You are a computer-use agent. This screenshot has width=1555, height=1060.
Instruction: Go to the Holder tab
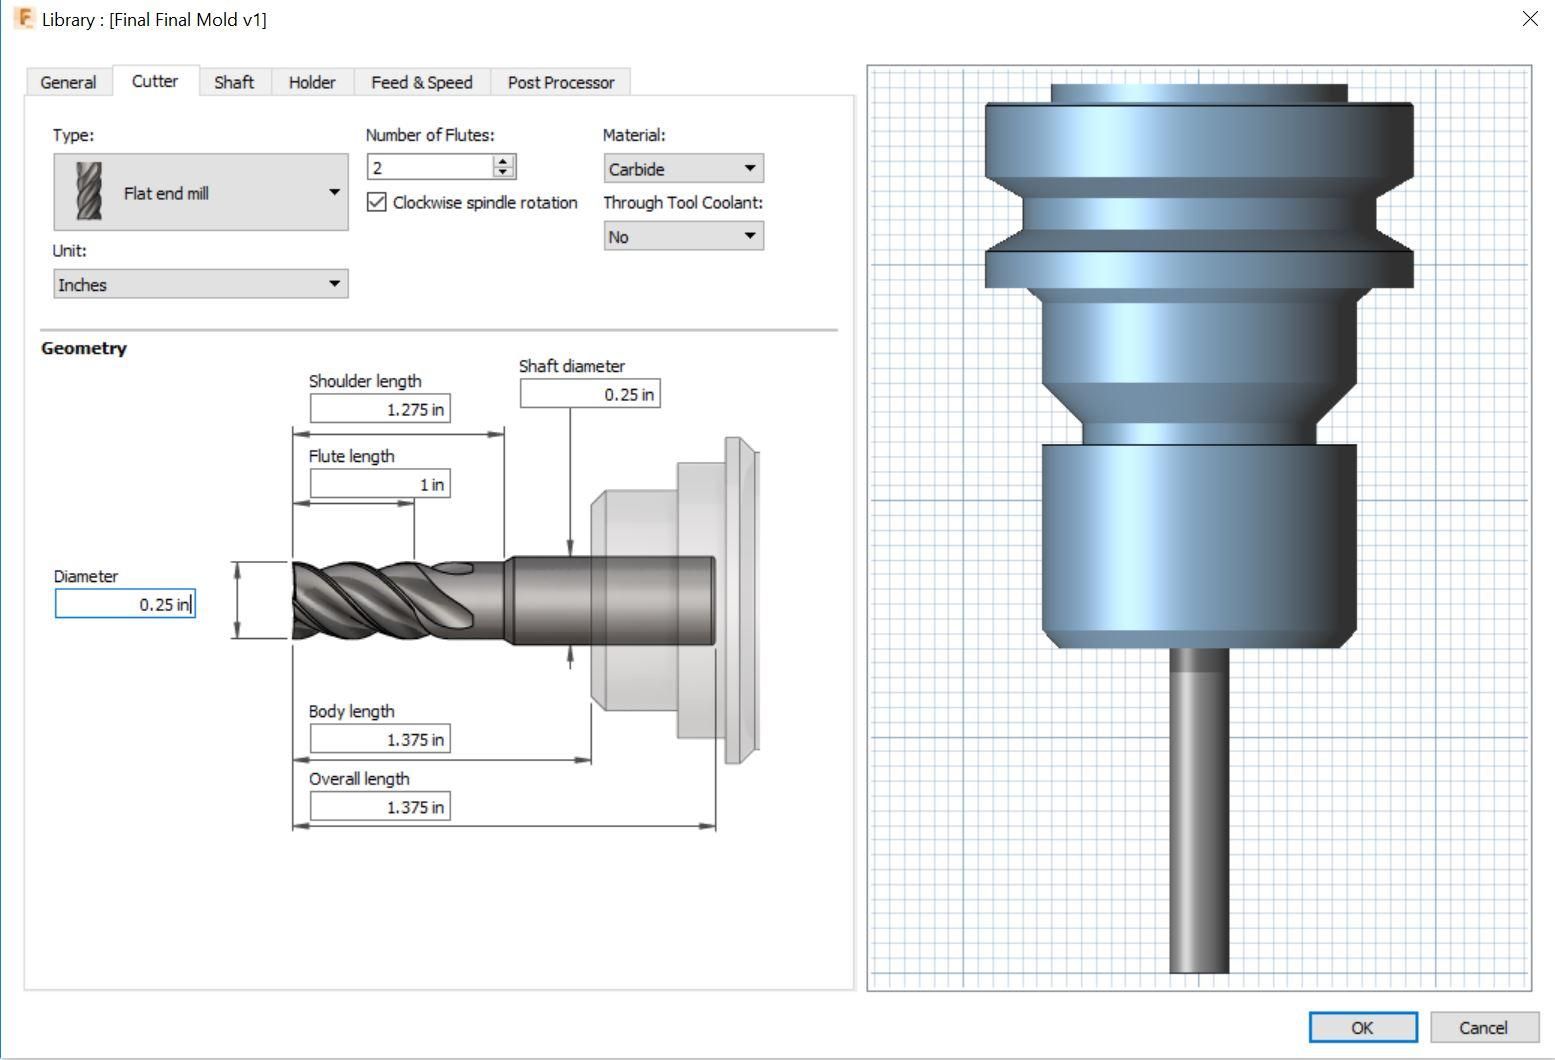[x=312, y=82]
